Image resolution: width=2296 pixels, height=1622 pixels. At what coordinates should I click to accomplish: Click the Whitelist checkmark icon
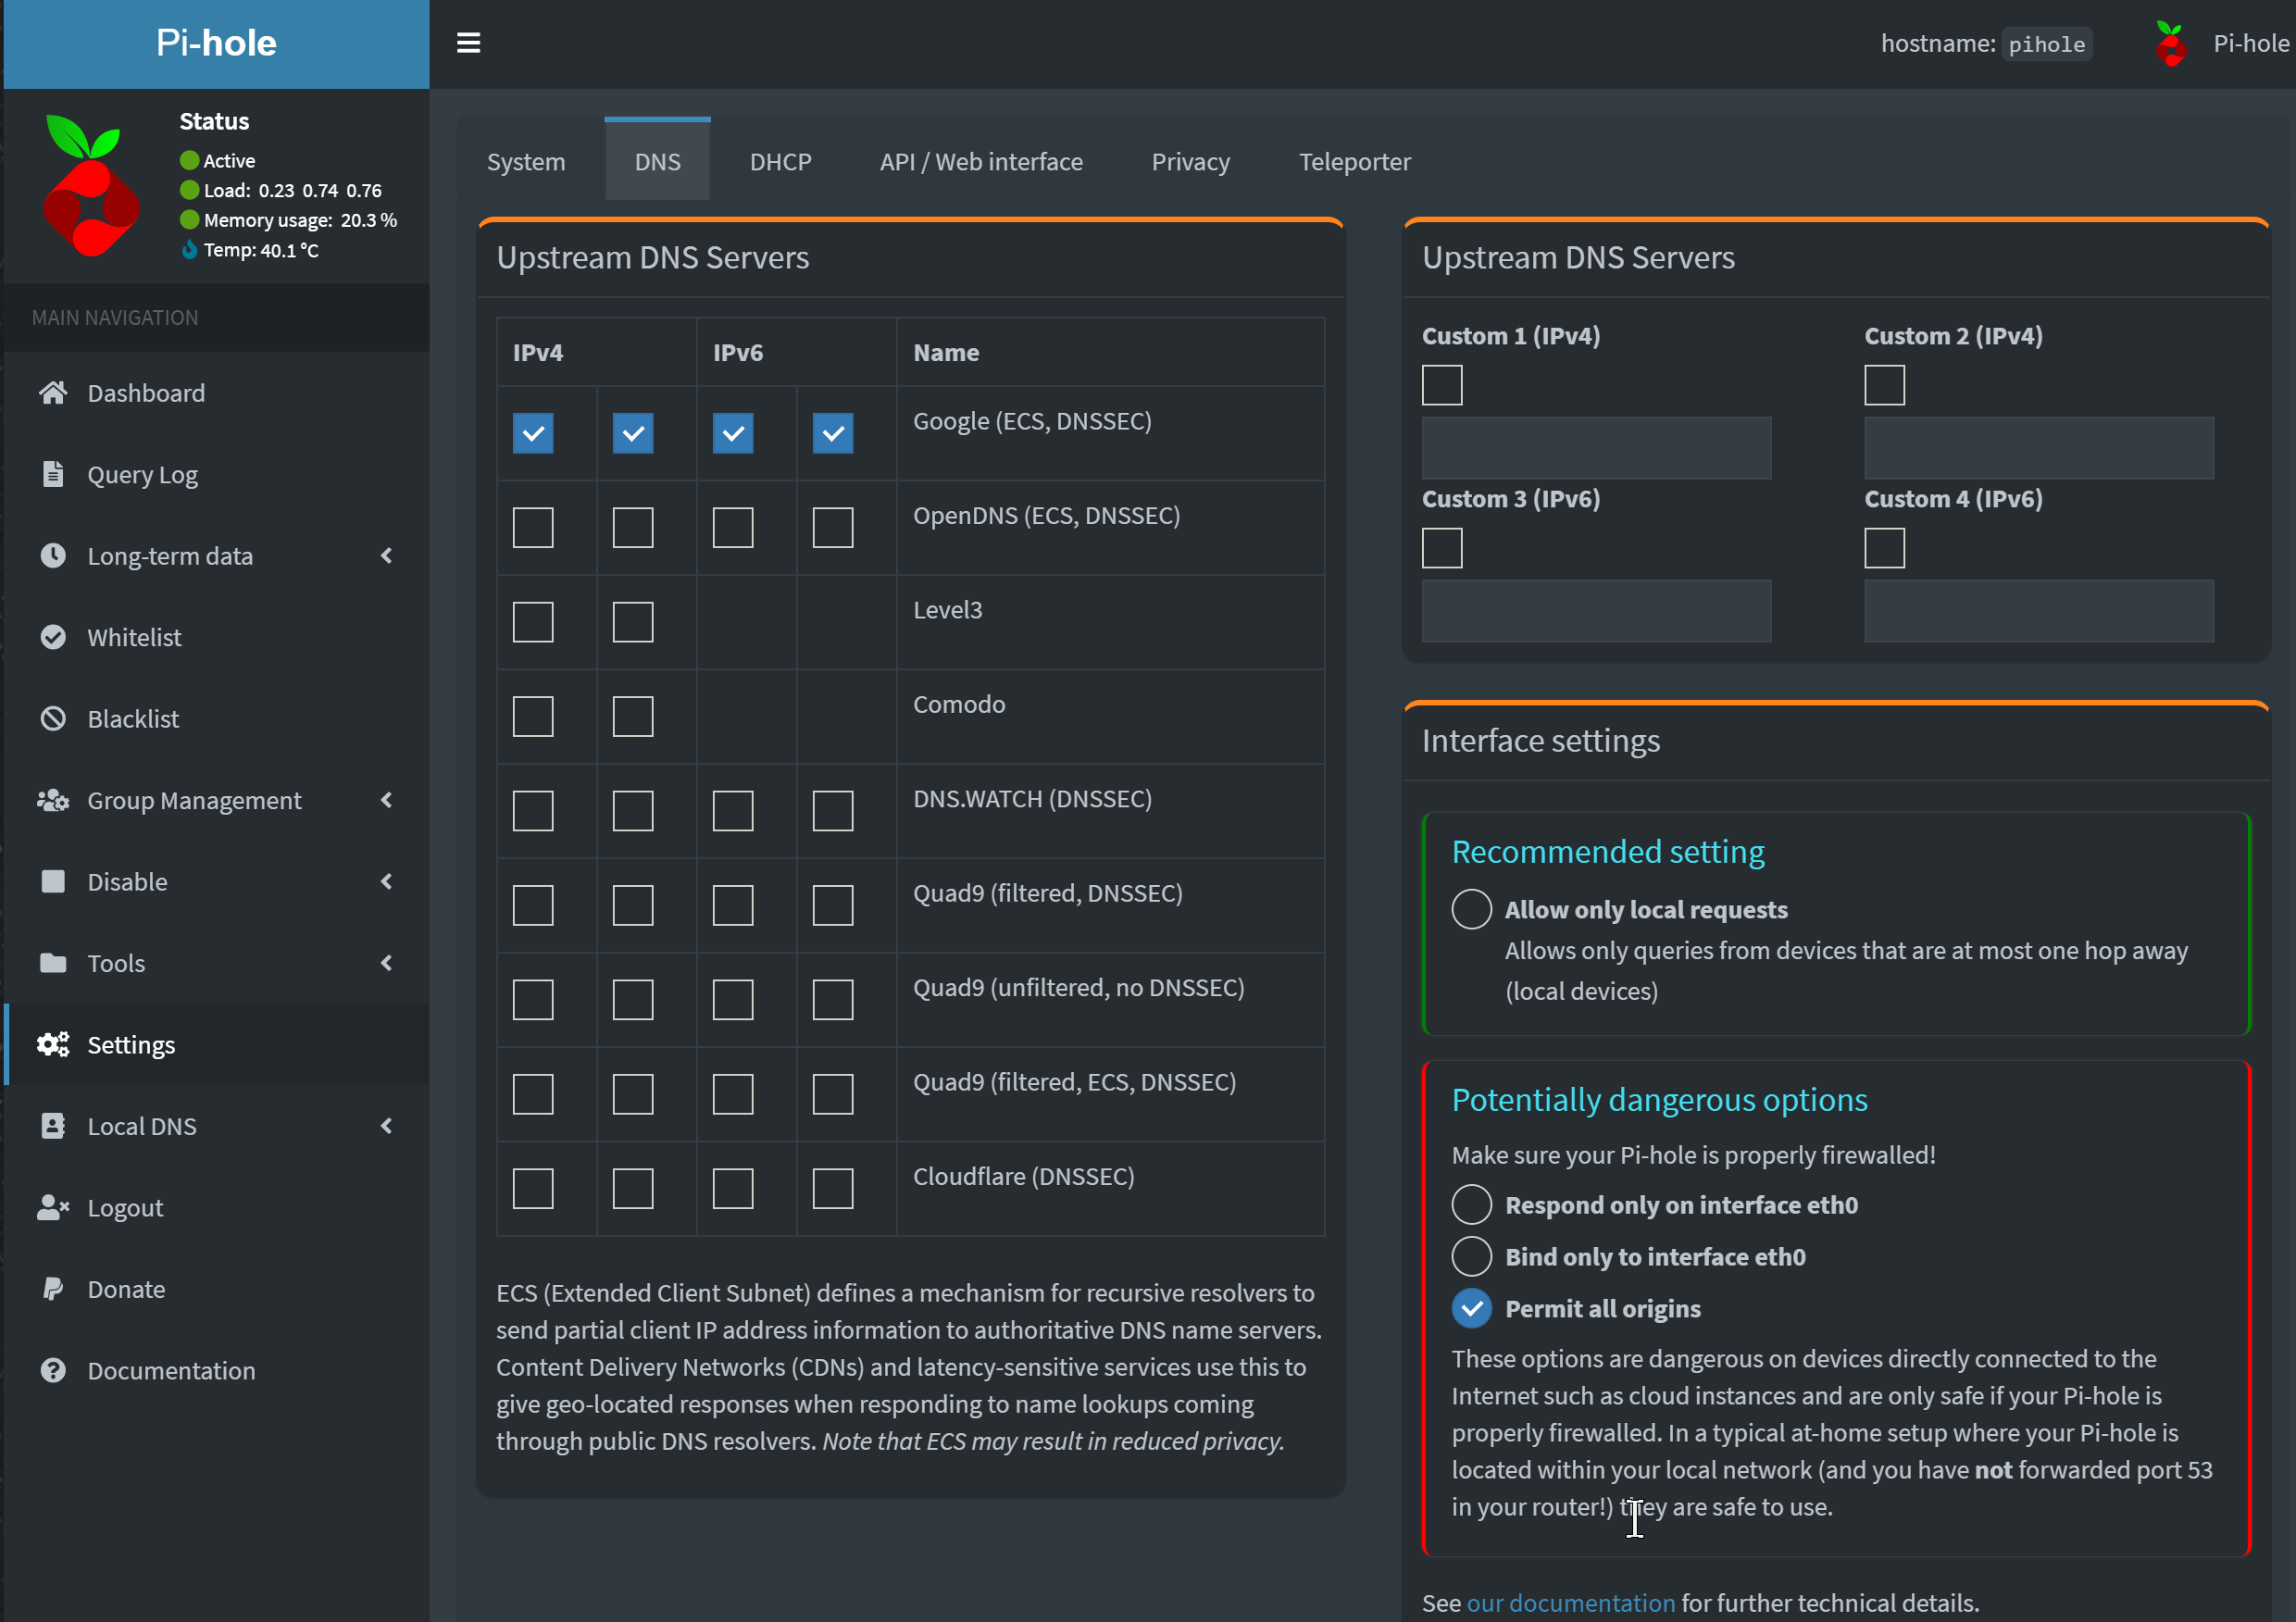53,637
